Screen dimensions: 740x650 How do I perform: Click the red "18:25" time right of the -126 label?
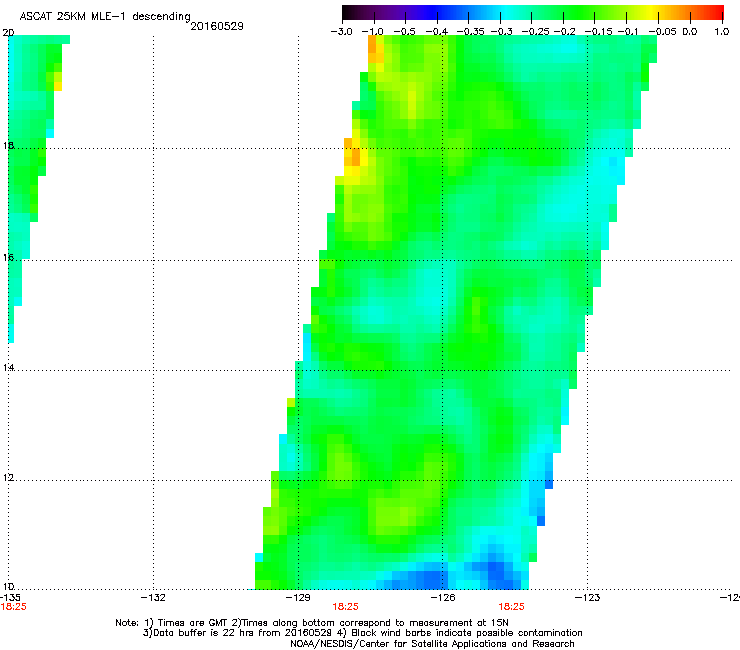pyautogui.click(x=512, y=607)
